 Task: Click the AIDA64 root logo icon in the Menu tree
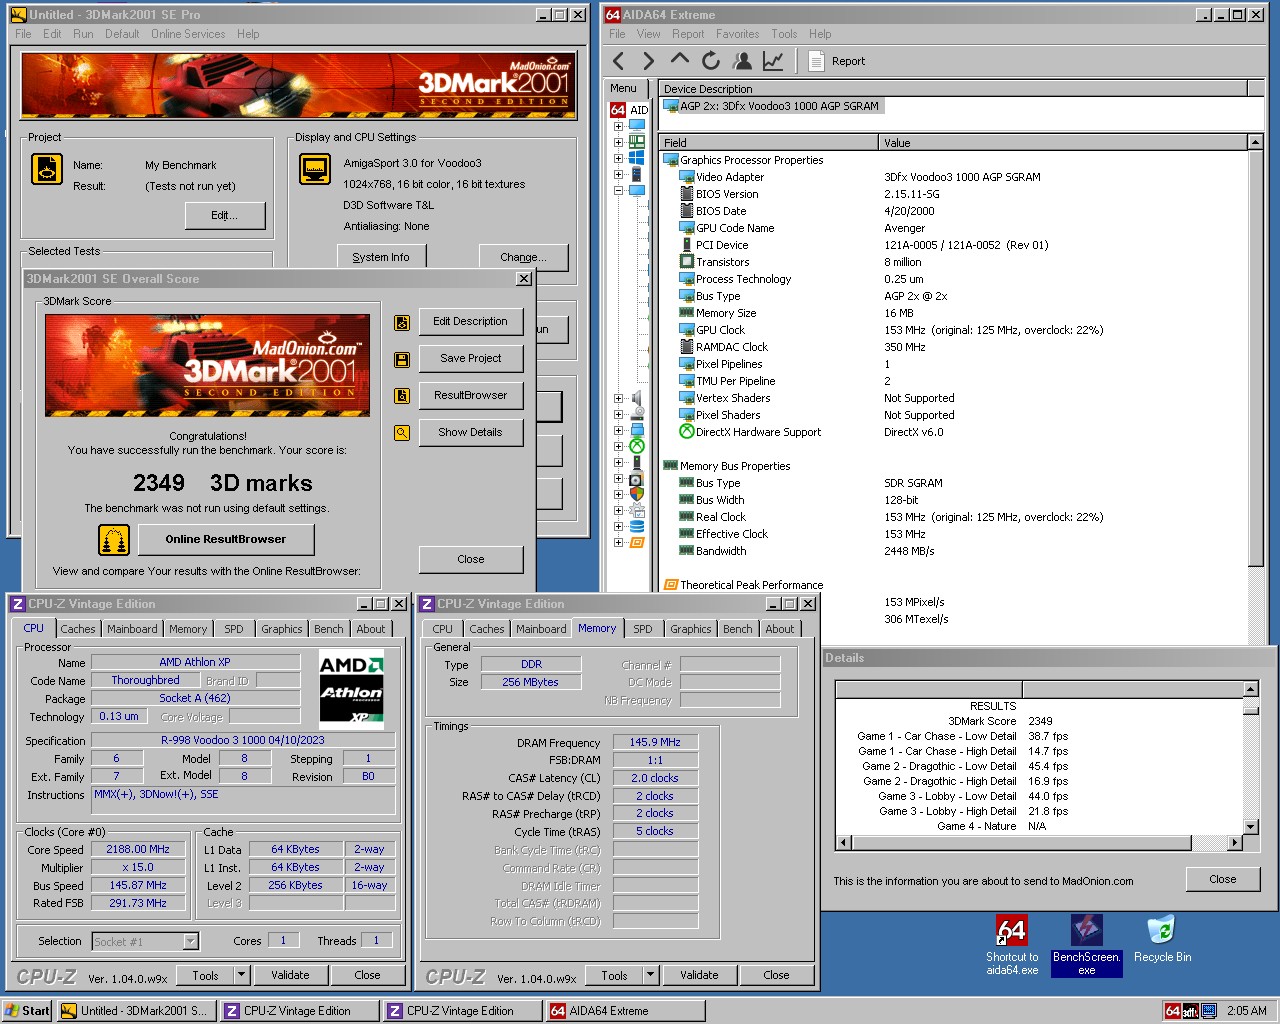[618, 110]
